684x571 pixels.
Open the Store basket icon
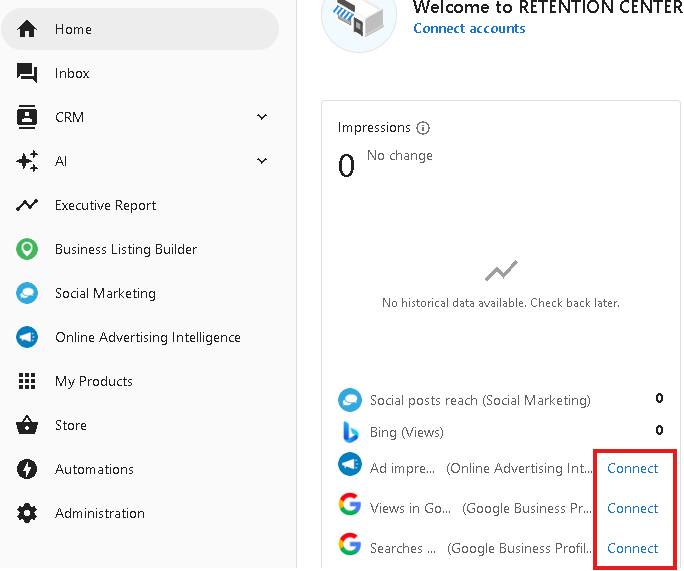27,425
